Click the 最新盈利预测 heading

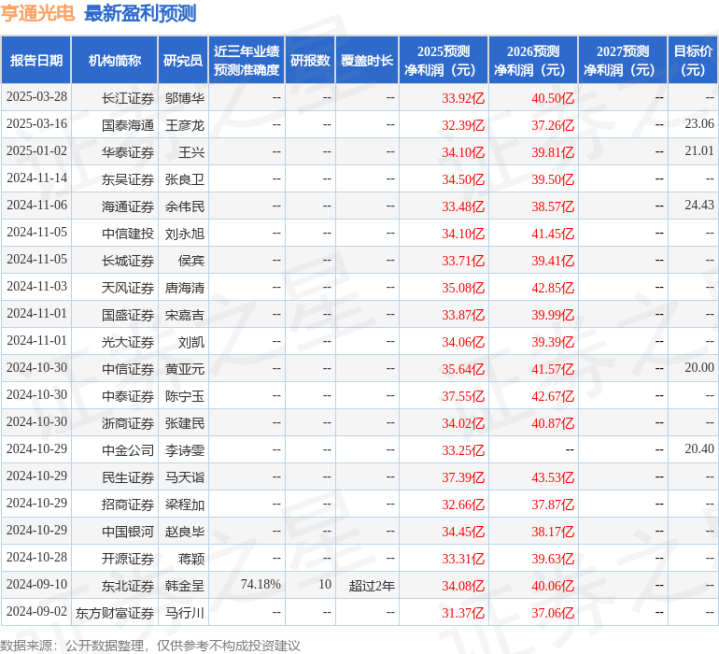(x=140, y=13)
